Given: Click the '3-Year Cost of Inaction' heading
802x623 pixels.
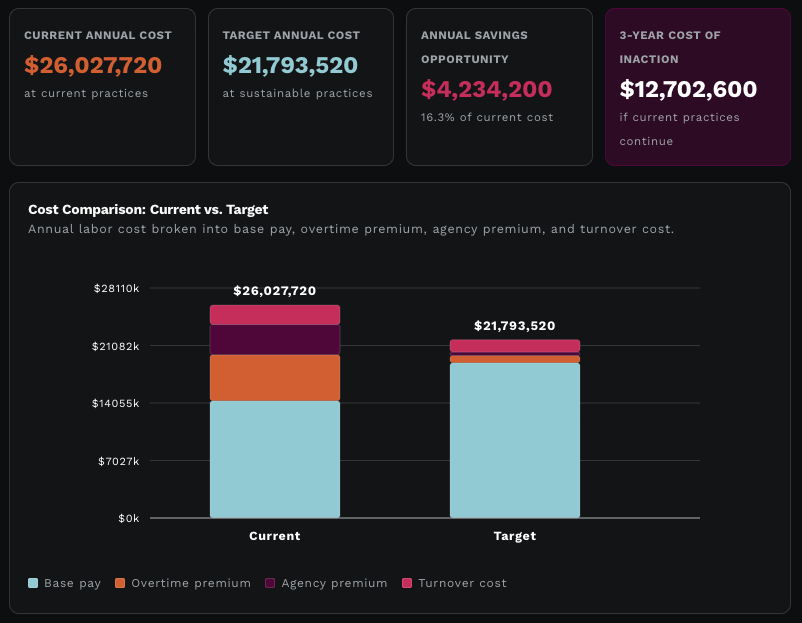Looking at the screenshot, I should (x=670, y=47).
